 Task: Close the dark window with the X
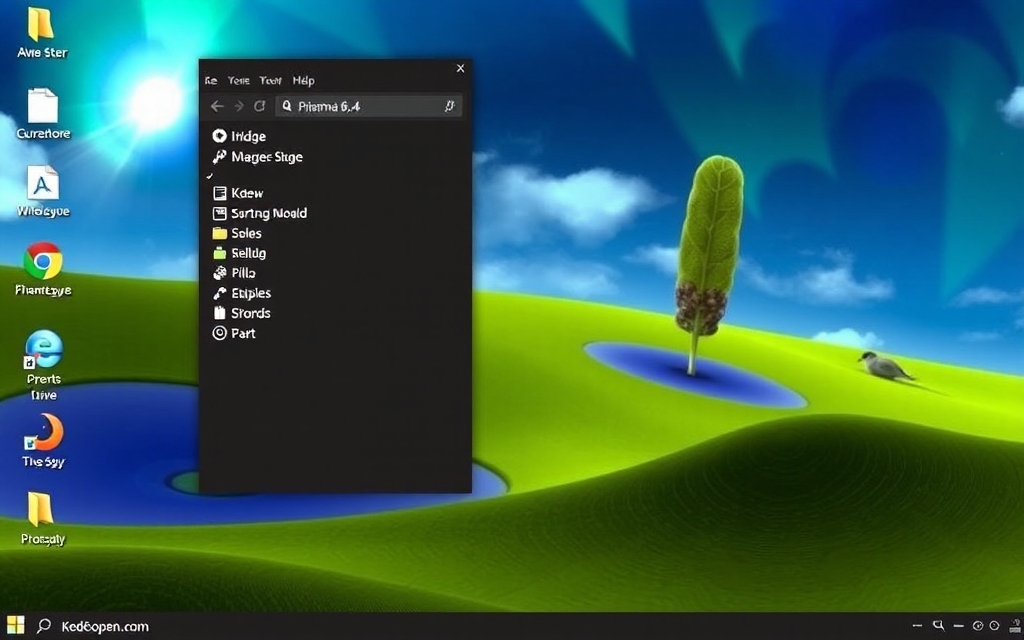460,68
